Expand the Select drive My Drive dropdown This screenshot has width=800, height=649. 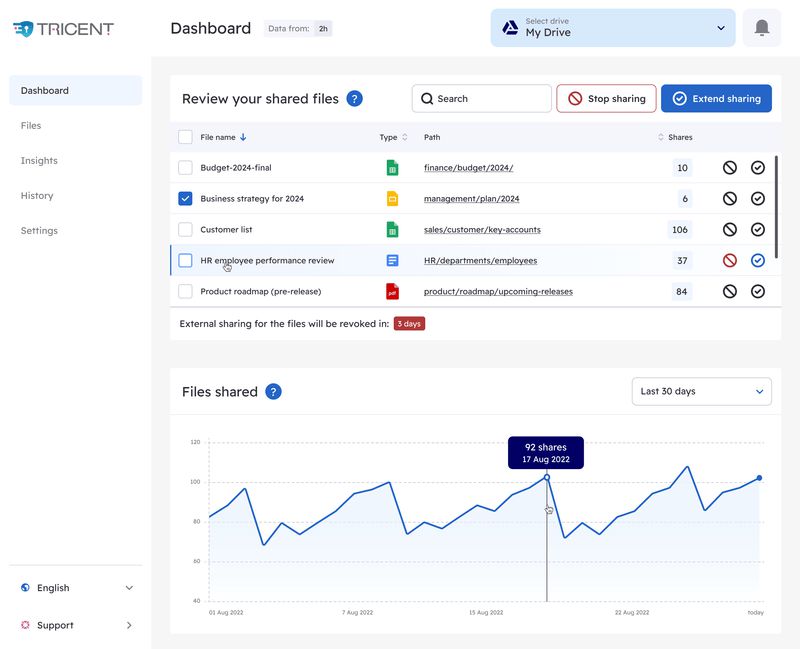[613, 28]
